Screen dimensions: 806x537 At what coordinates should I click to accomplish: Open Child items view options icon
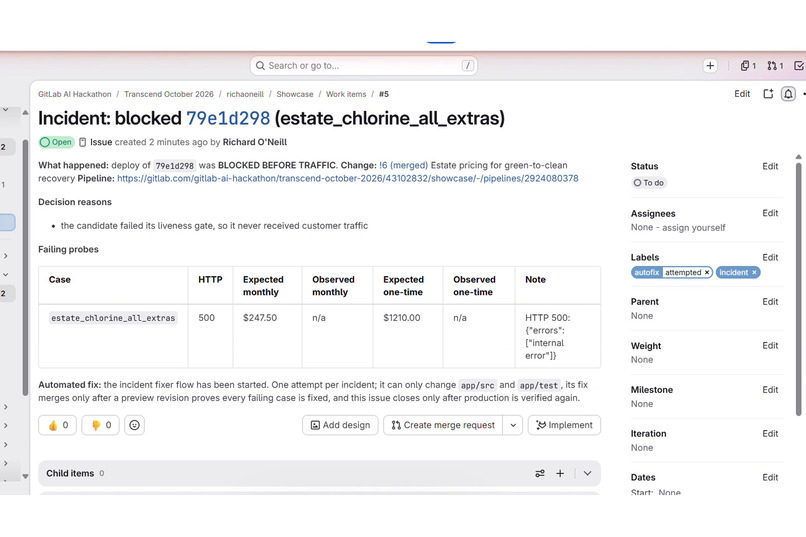(540, 474)
